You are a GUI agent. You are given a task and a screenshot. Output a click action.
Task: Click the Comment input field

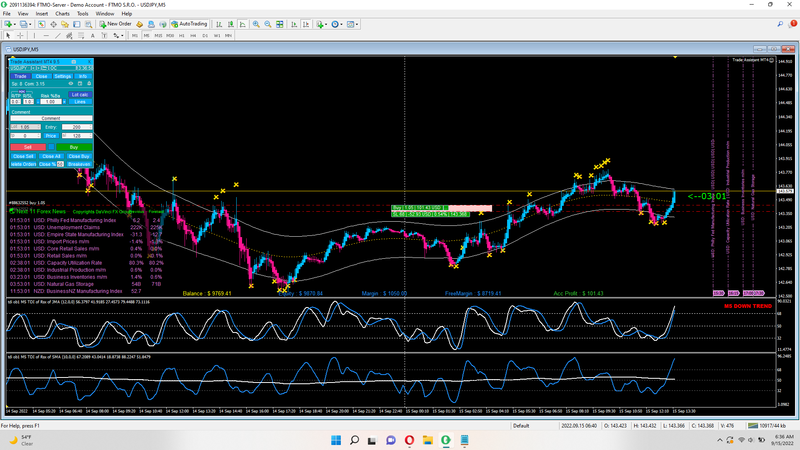pyautogui.click(x=51, y=118)
